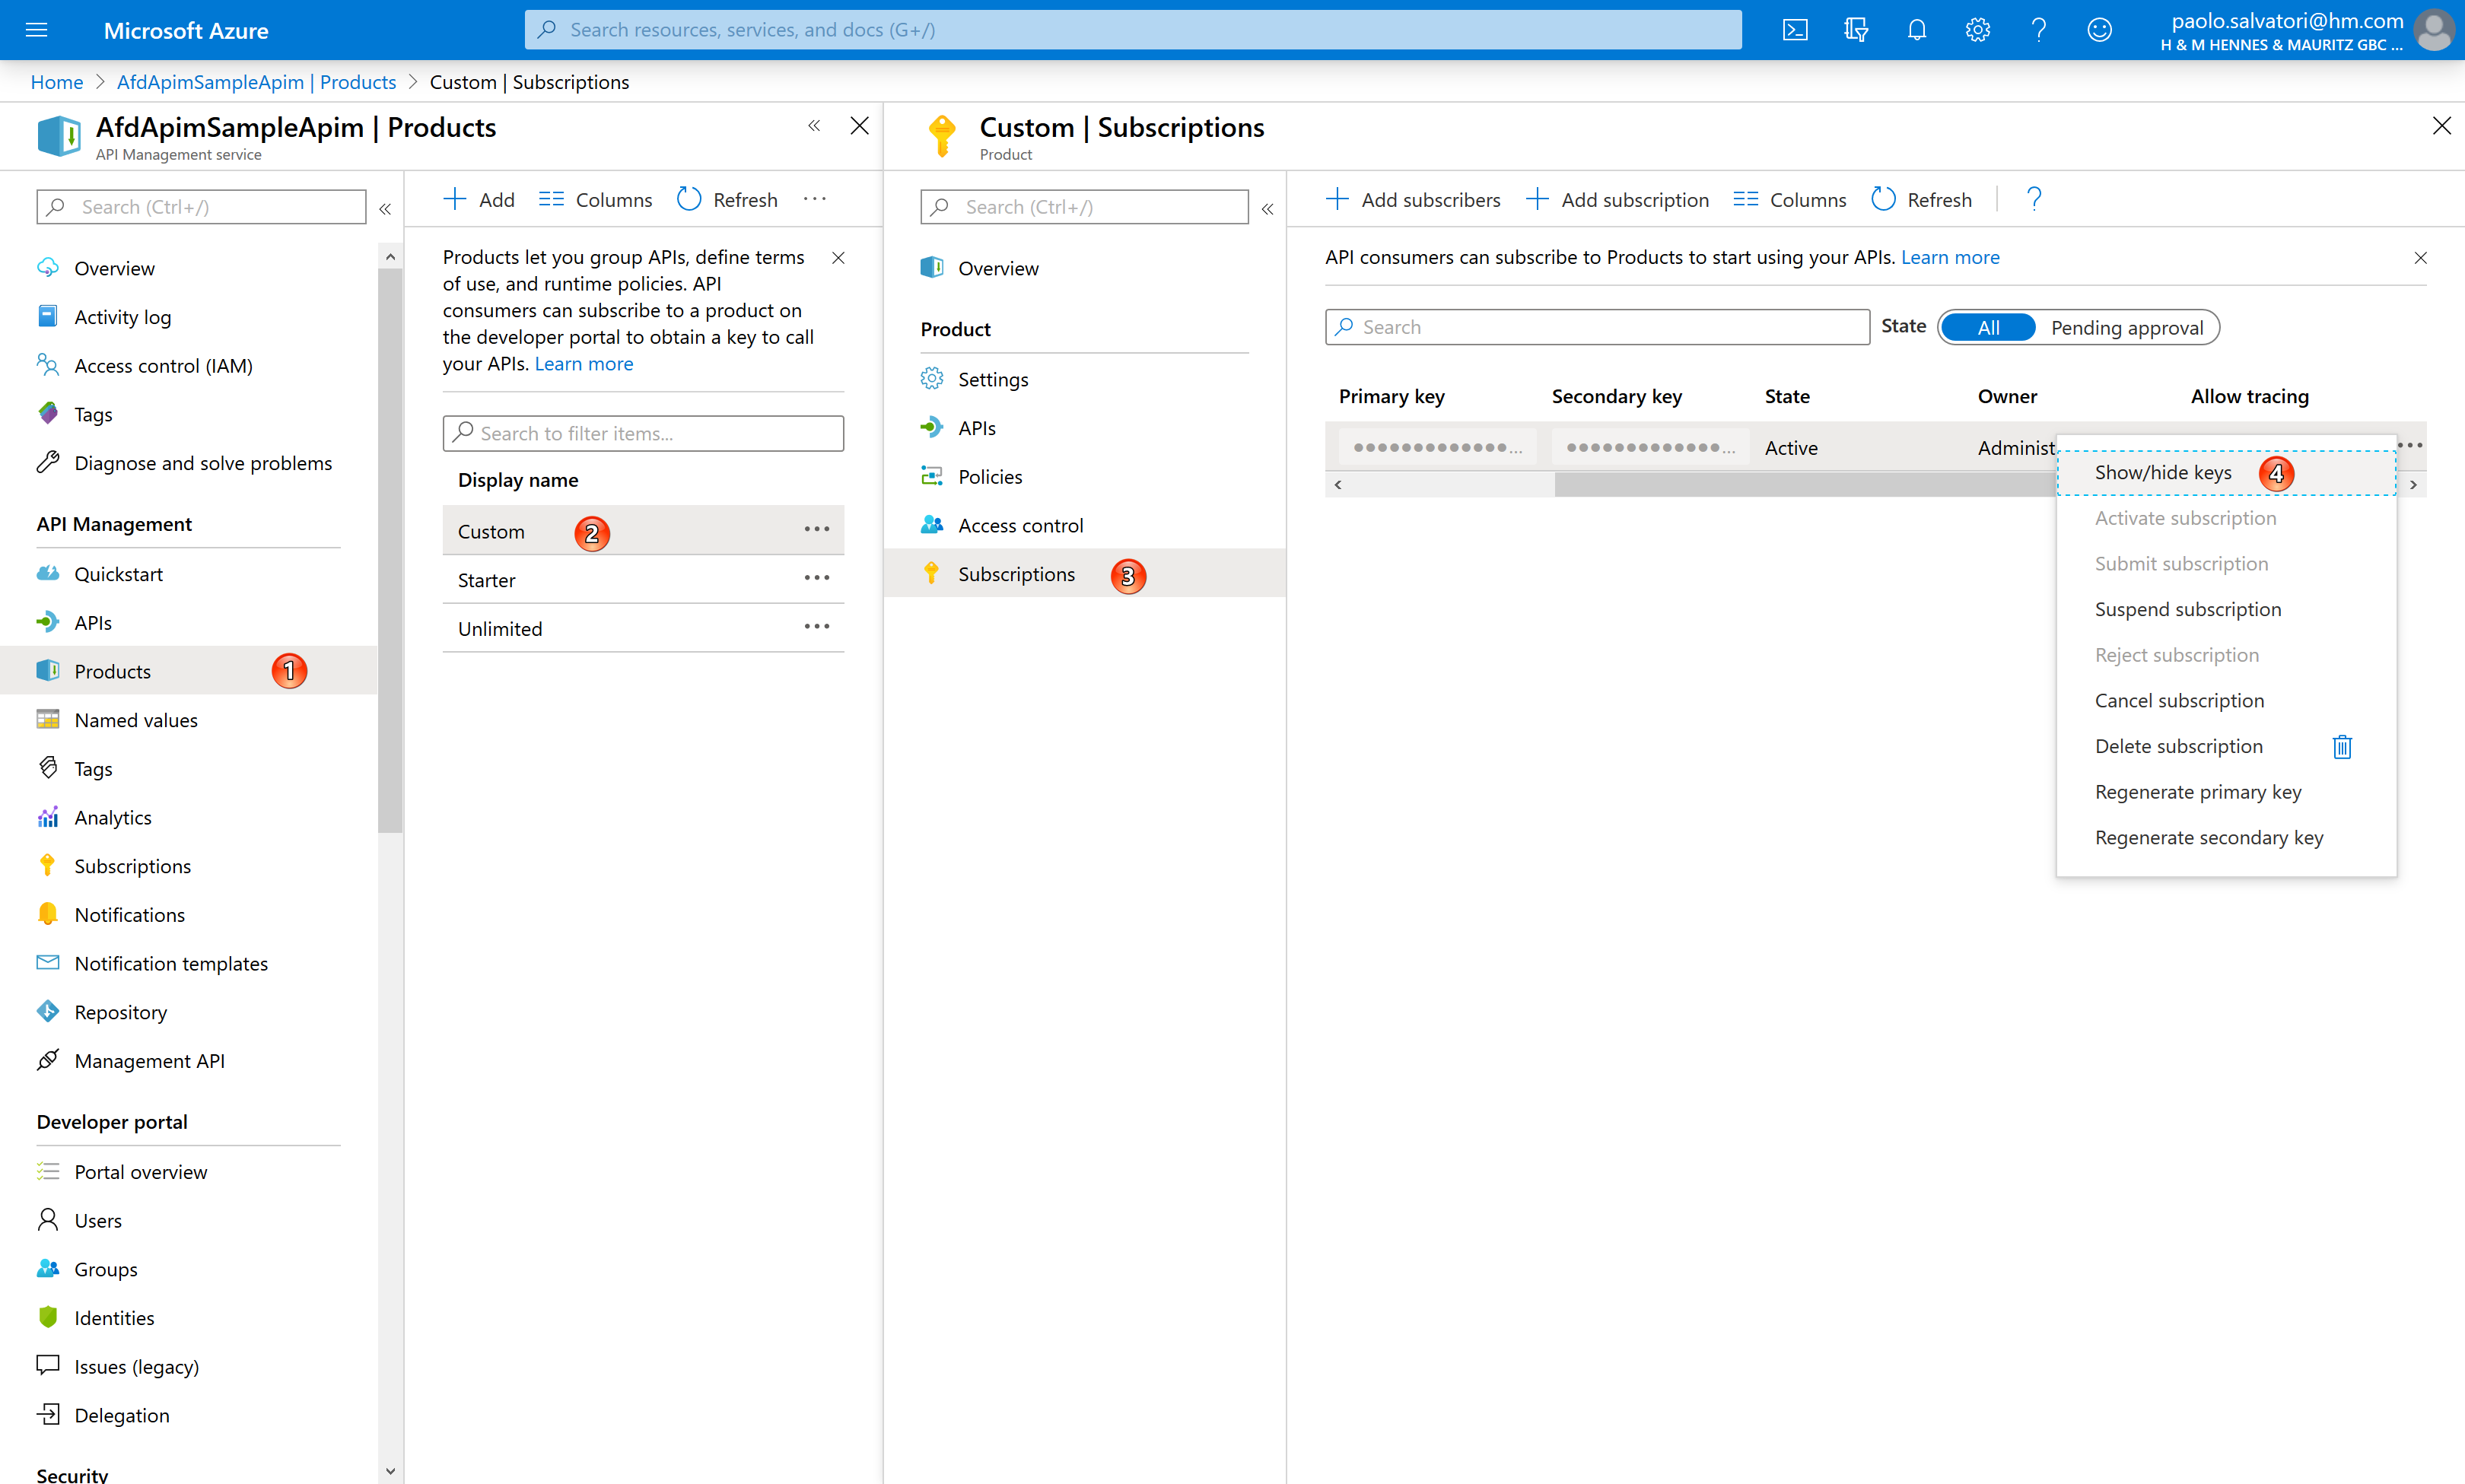This screenshot has width=2465, height=1484.
Task: Focus the subscriptions Search field
Action: 1597,327
